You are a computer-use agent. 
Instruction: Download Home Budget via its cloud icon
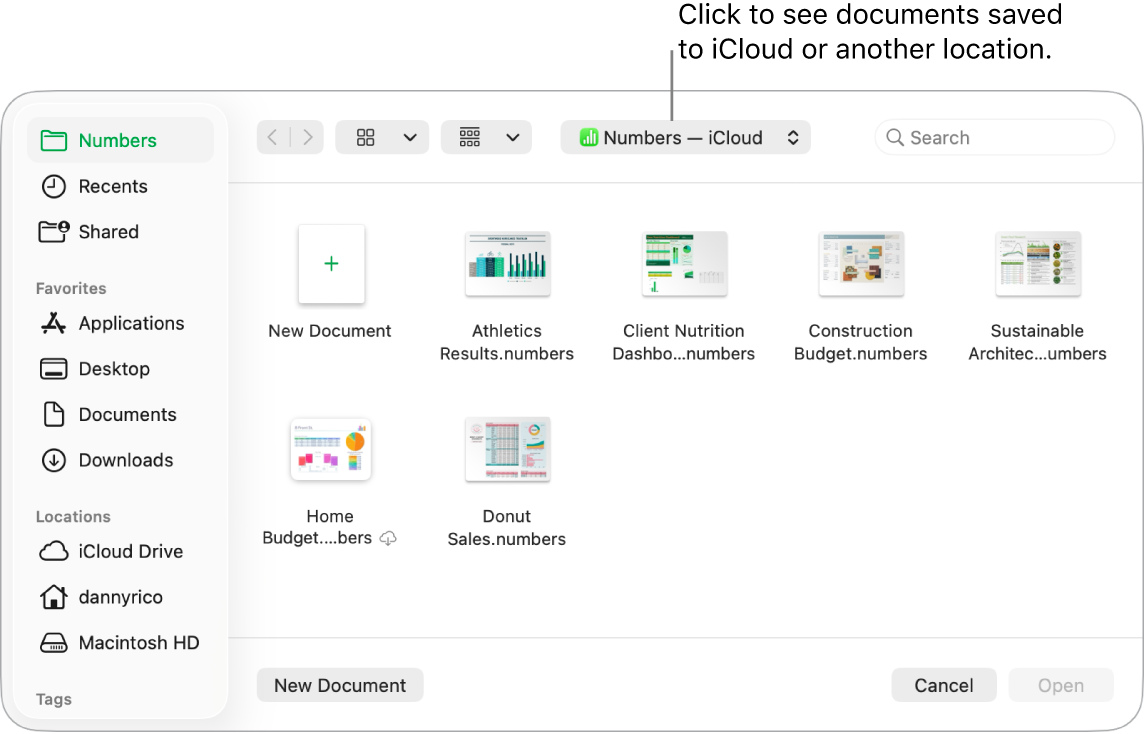(389, 537)
